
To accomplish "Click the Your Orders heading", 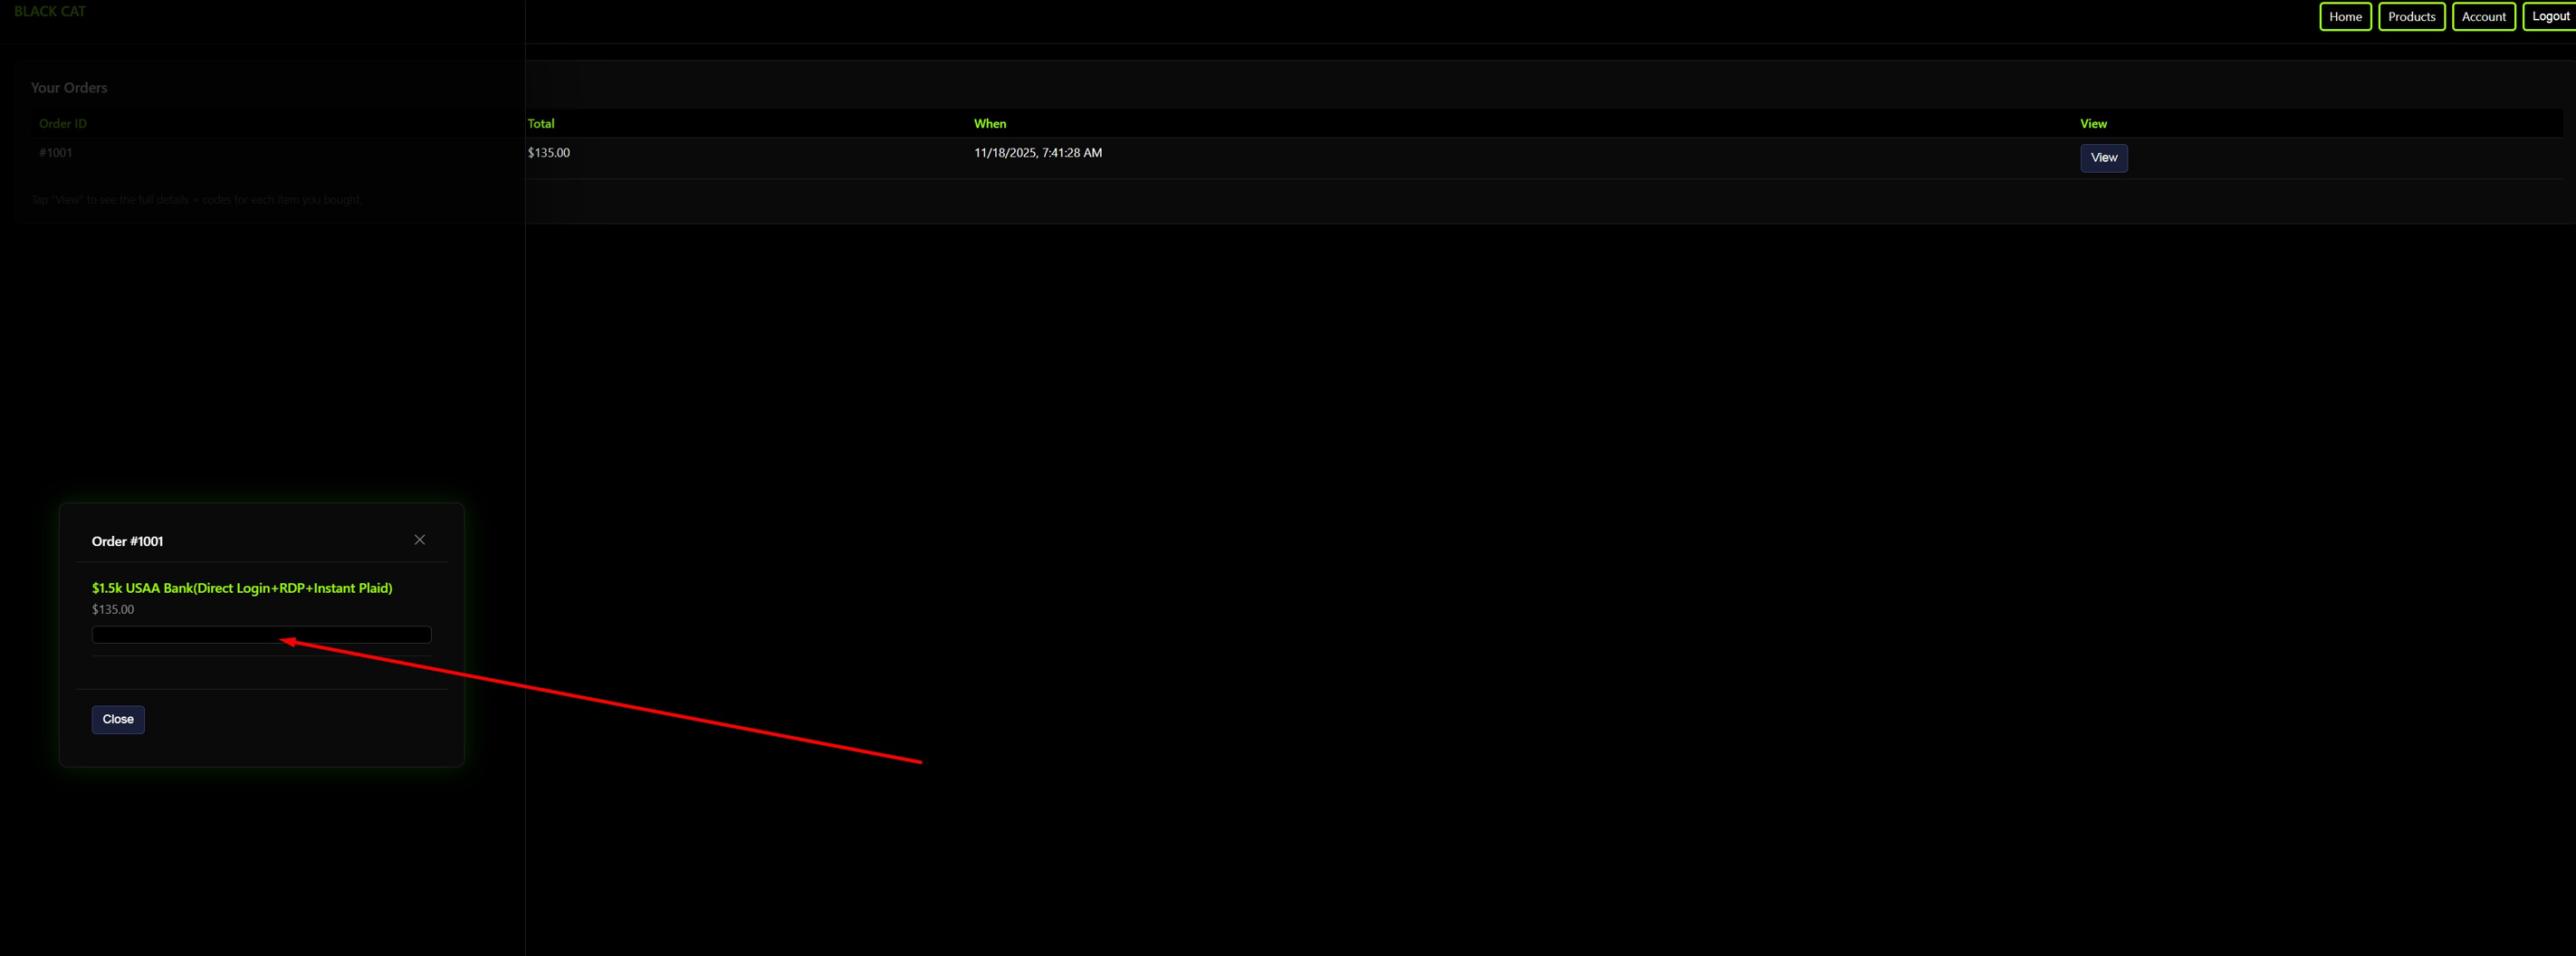I will tap(69, 88).
